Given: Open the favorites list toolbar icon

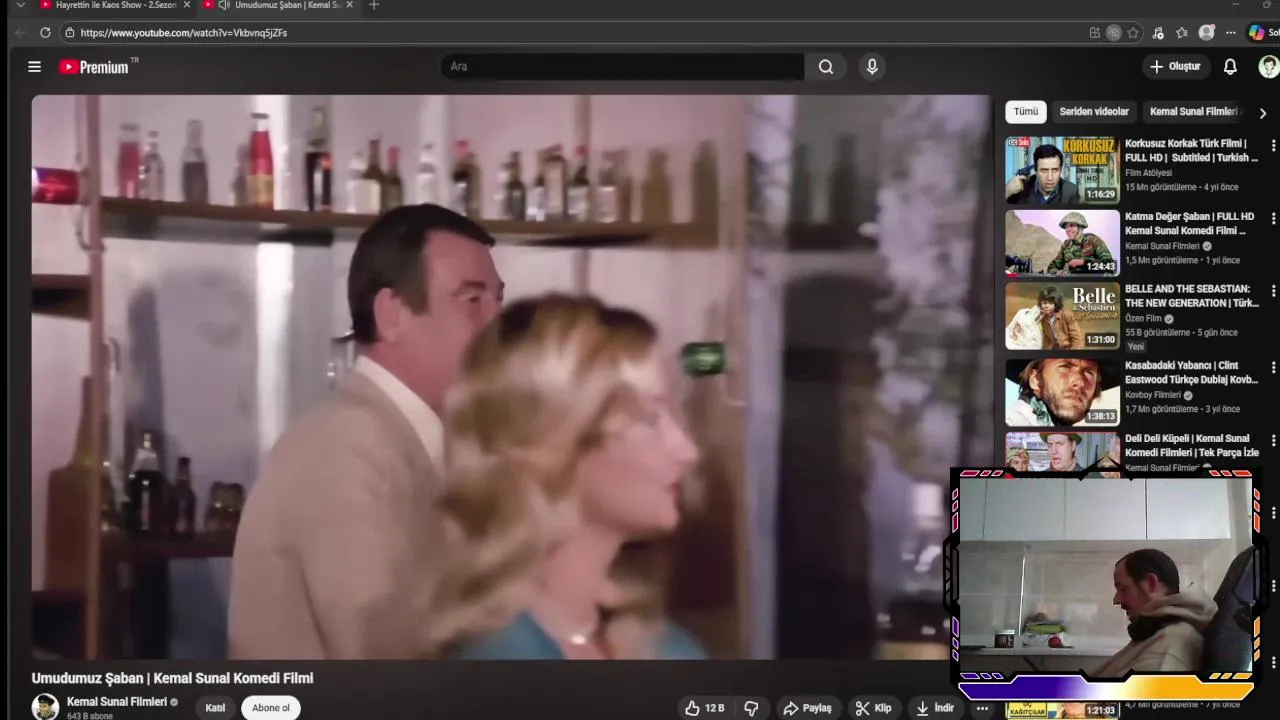Looking at the screenshot, I should click(x=1182, y=33).
